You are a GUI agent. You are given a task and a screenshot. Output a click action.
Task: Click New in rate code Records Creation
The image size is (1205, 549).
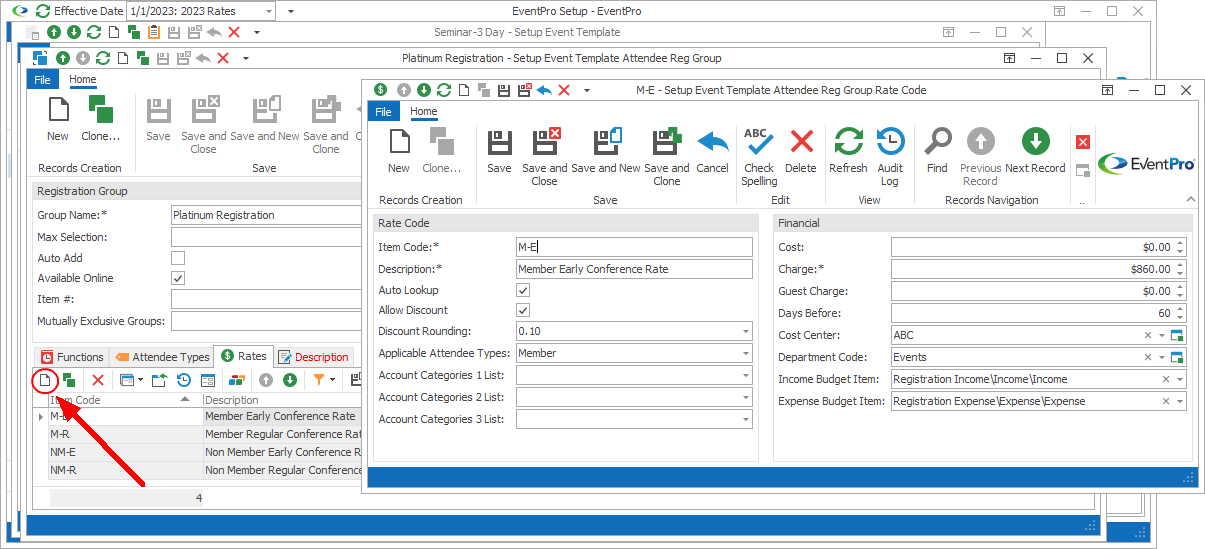click(399, 150)
